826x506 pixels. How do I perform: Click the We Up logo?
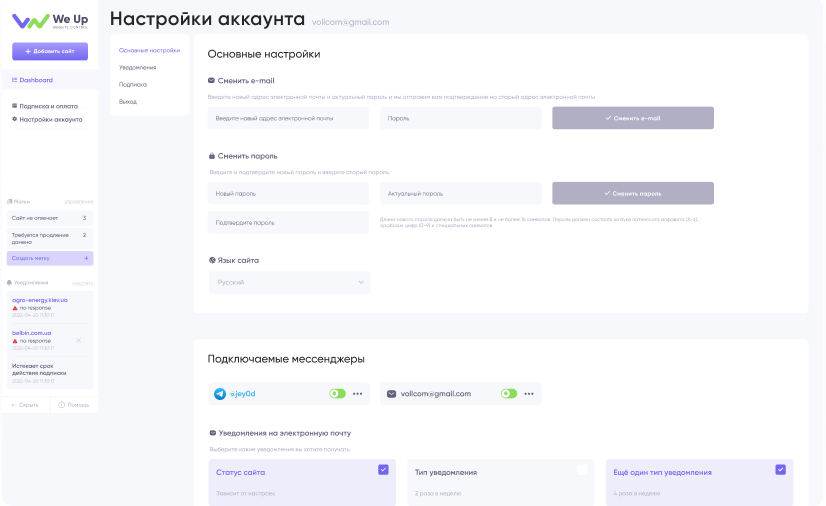pyautogui.click(x=49, y=21)
